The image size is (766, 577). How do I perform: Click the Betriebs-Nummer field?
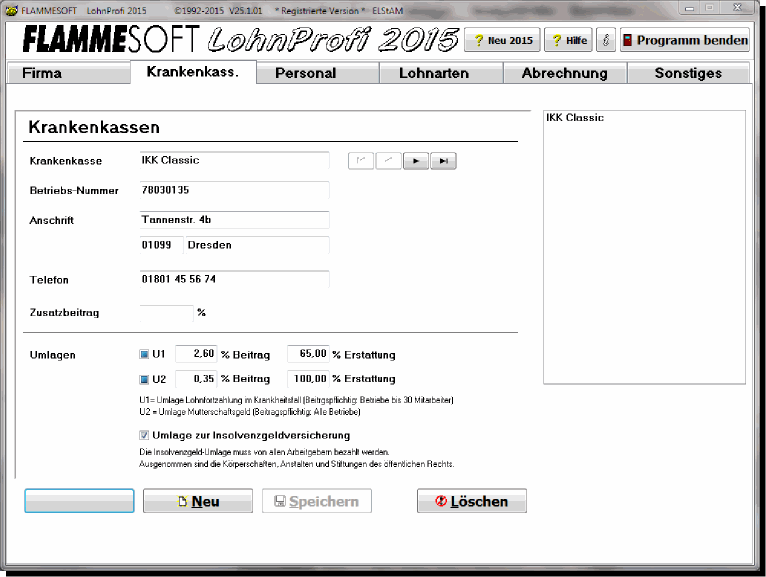click(x=234, y=190)
